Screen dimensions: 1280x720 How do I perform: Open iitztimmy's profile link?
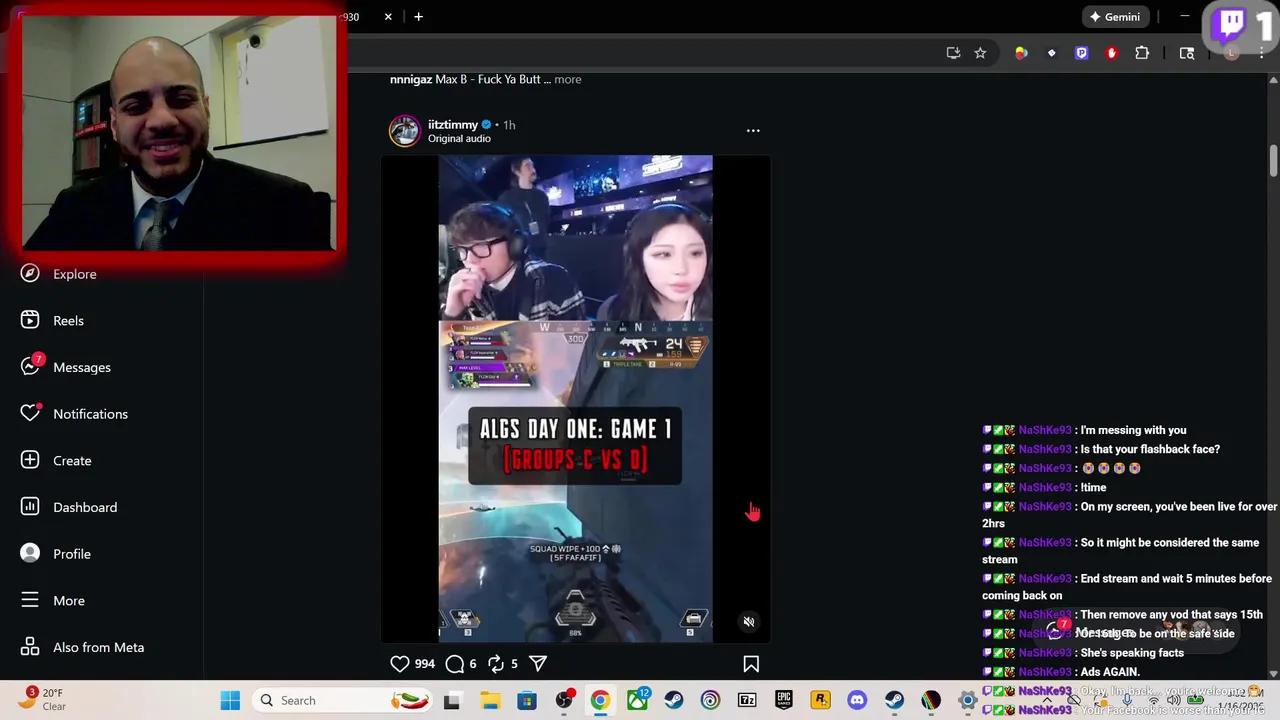point(453,125)
